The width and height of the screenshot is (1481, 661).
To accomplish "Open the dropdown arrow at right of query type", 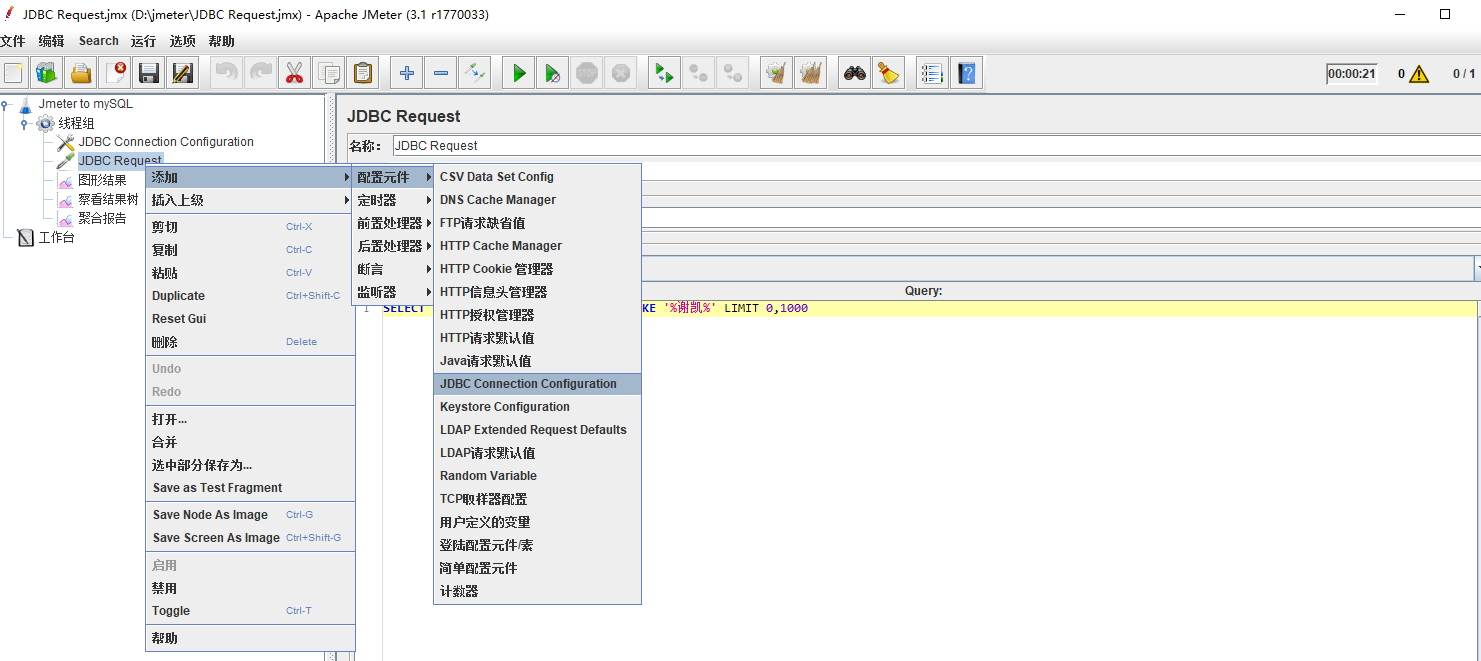I will (x=1478, y=268).
